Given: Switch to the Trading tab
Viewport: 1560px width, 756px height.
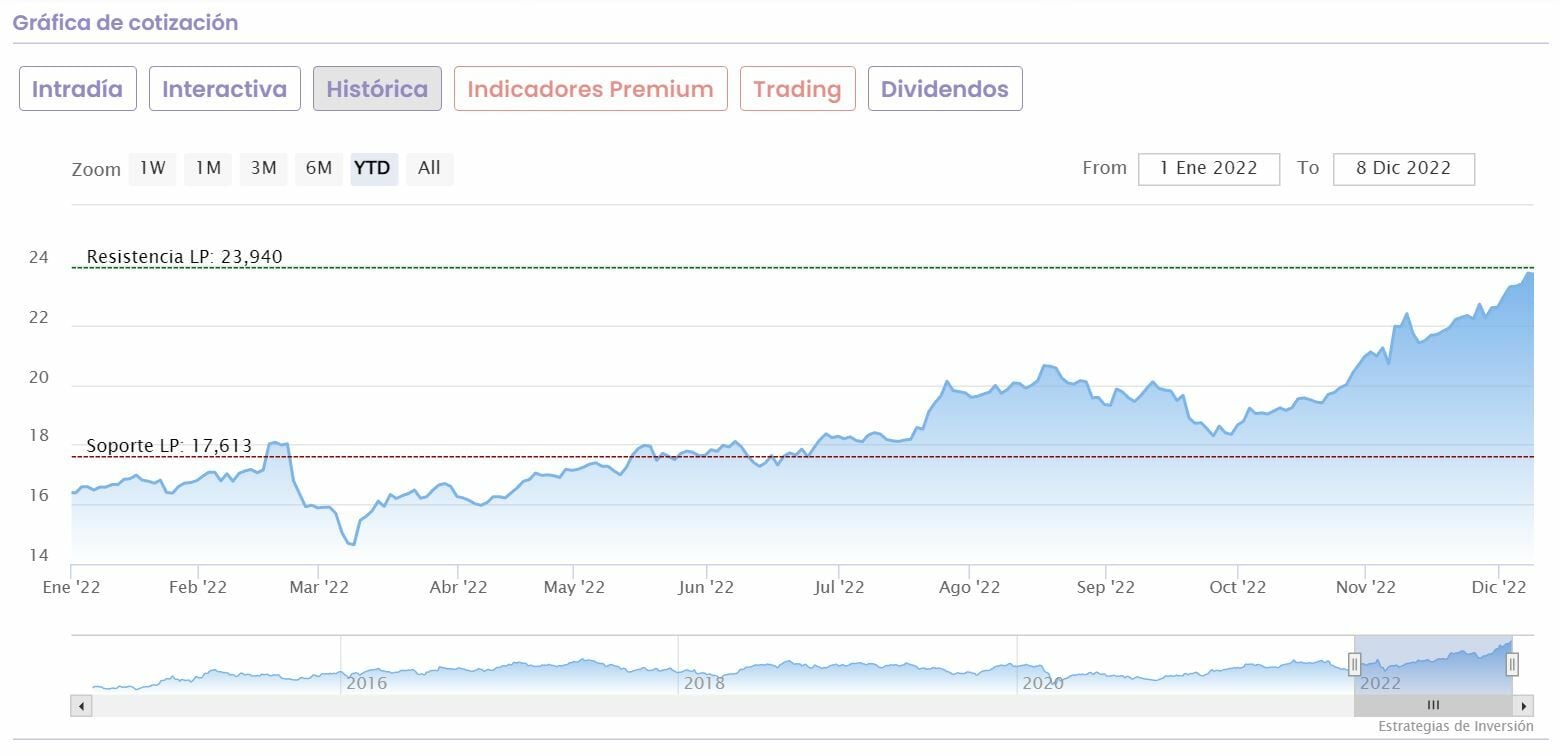Looking at the screenshot, I should click(x=797, y=89).
